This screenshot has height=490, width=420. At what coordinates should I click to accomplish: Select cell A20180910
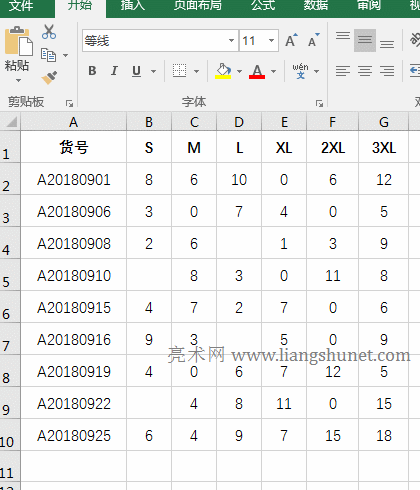click(74, 275)
